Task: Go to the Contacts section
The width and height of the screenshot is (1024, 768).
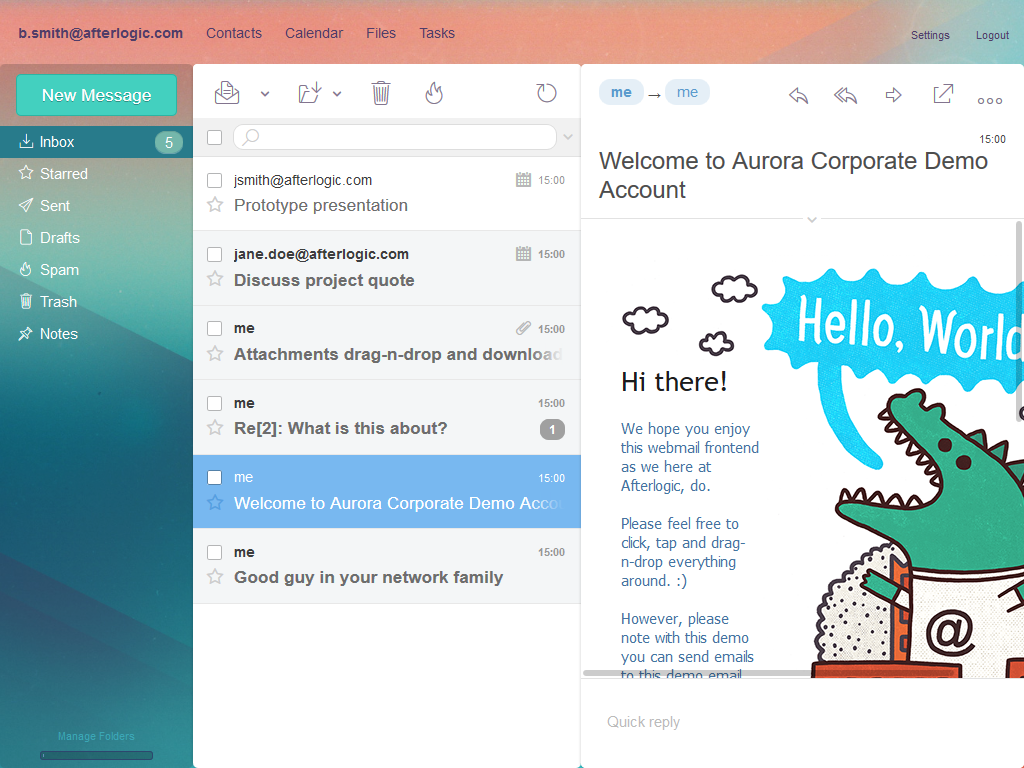Action: pyautogui.click(x=234, y=33)
